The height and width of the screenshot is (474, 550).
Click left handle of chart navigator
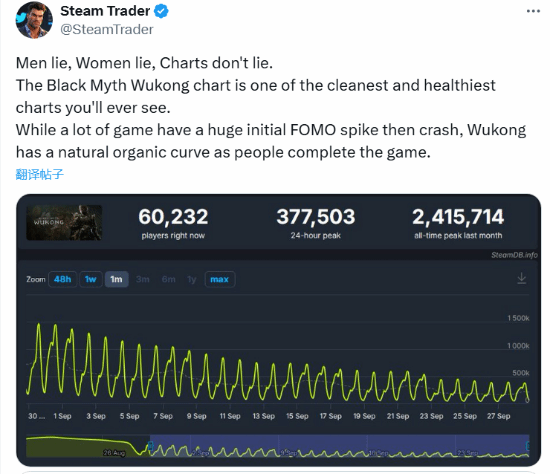150,446
